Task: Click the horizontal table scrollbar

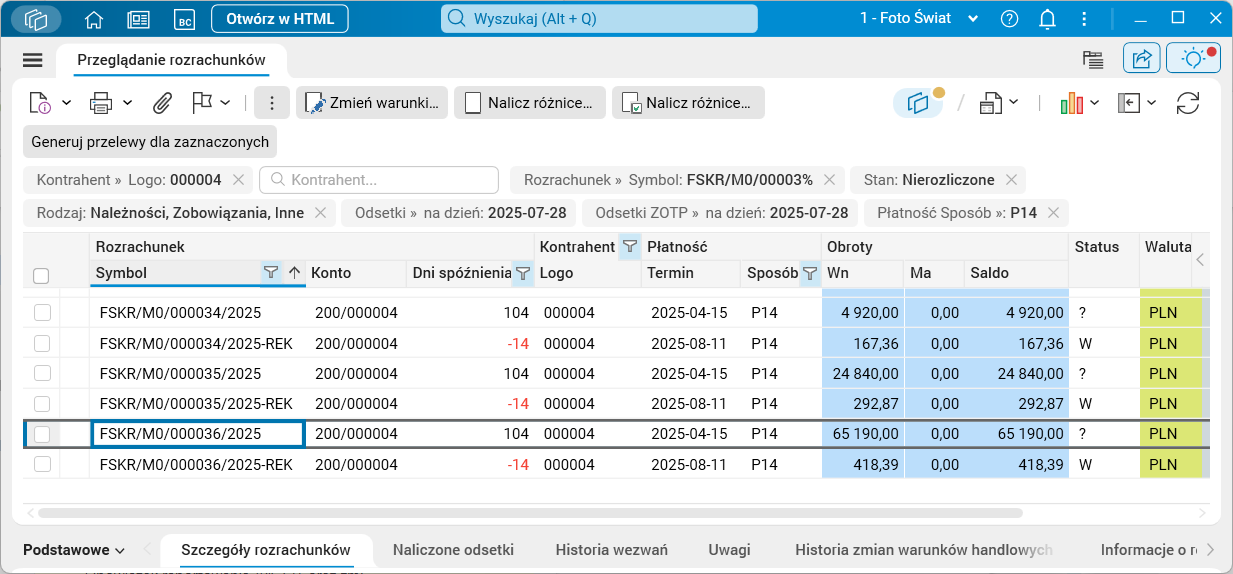Action: click(530, 513)
